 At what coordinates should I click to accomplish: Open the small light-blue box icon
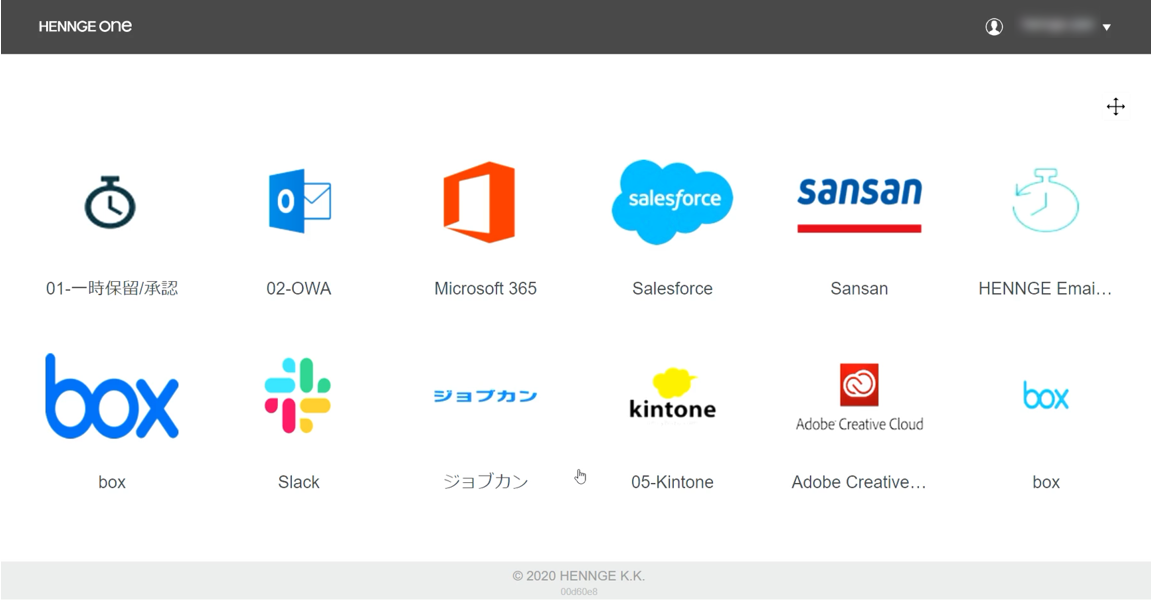click(1046, 395)
